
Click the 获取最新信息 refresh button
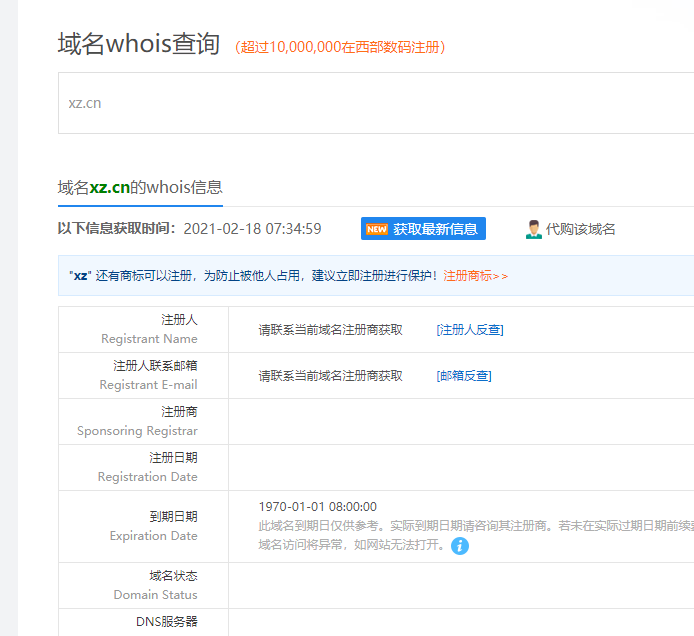tap(423, 229)
